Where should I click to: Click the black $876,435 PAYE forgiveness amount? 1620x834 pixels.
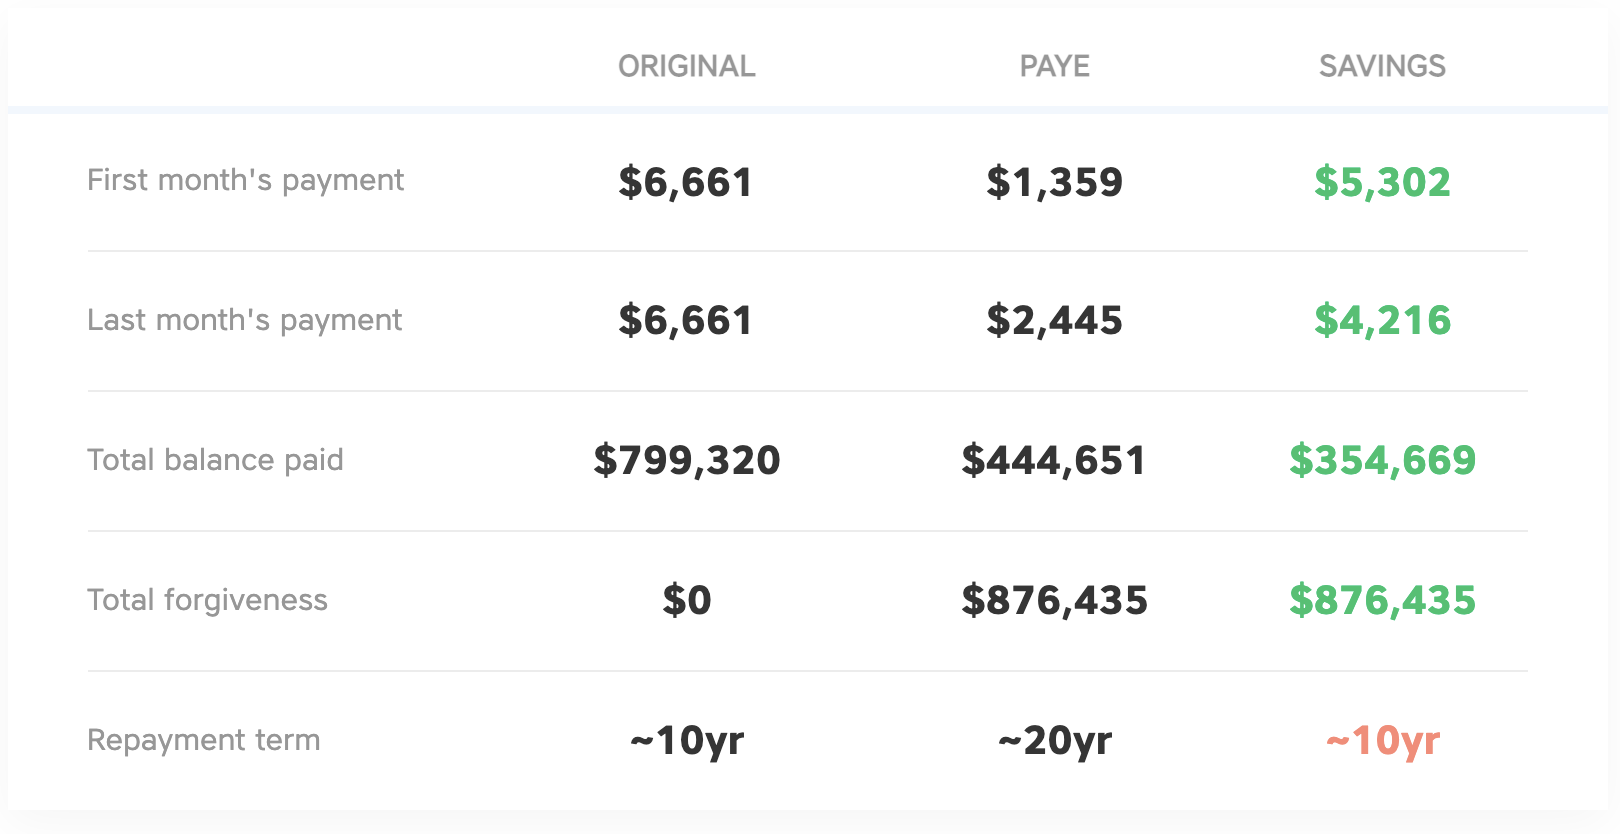click(1054, 600)
